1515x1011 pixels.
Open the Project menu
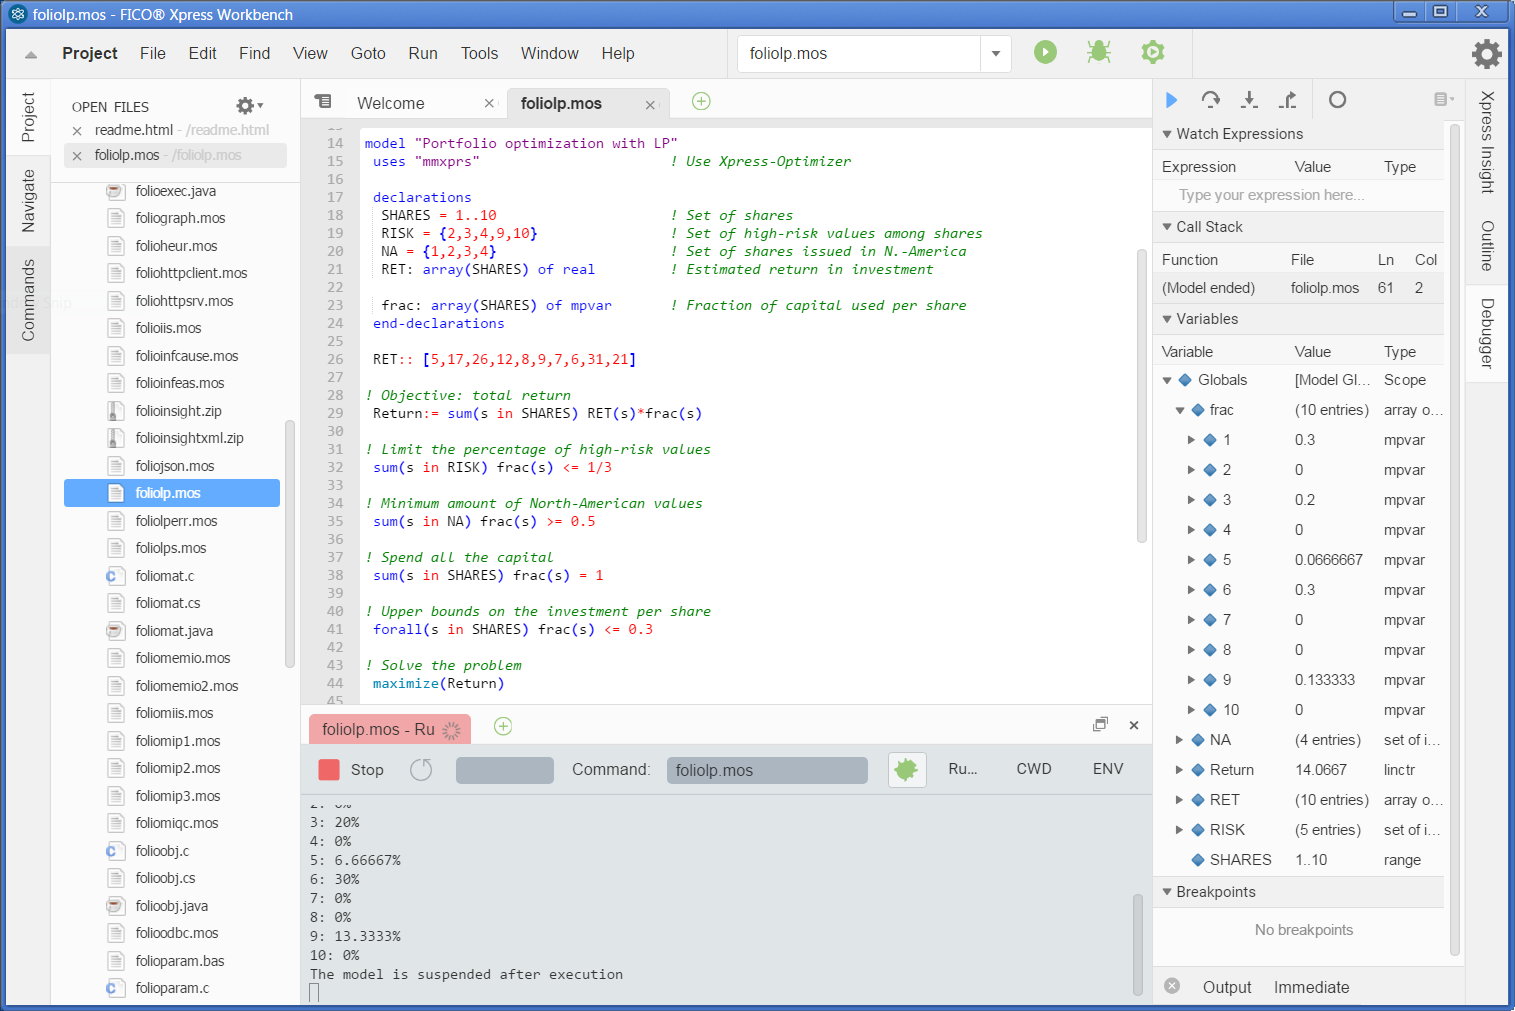(x=90, y=54)
